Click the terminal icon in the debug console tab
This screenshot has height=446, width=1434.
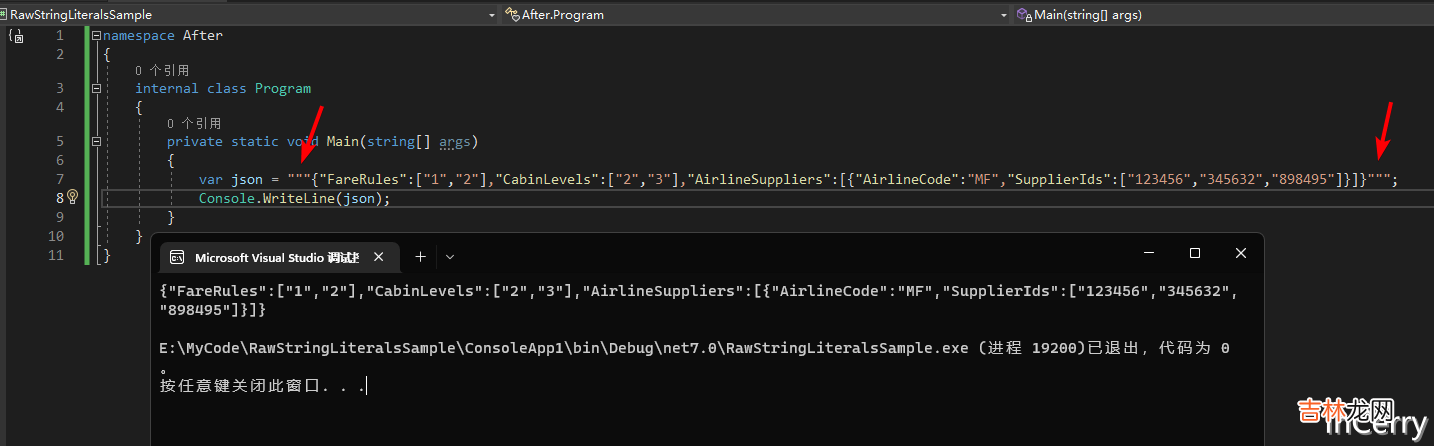(x=177, y=257)
